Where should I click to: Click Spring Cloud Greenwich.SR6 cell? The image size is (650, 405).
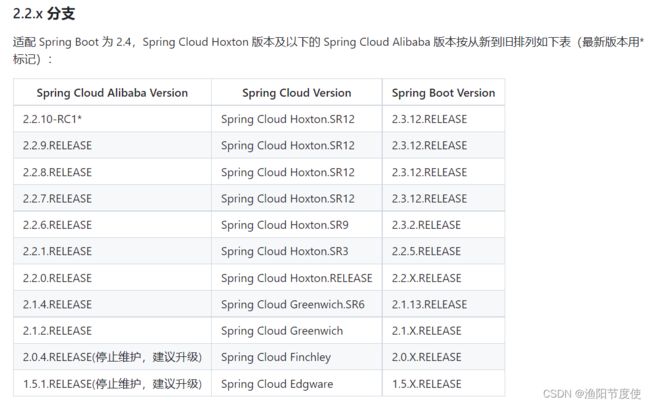[x=297, y=304]
